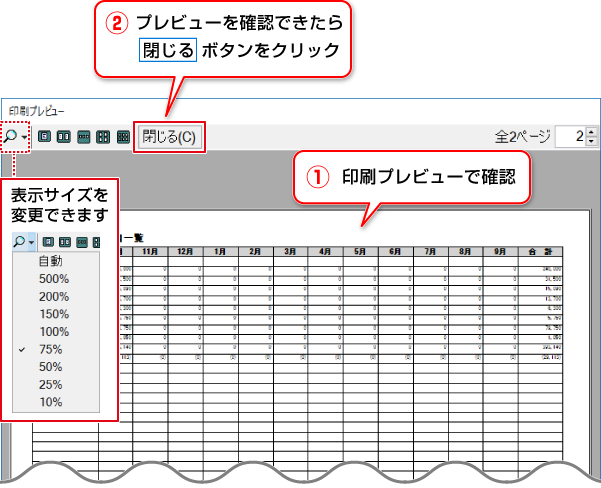Viewport: 601px width, 488px height.
Task: Select the three-page view icon in the main toolbar
Action: click(x=84, y=137)
